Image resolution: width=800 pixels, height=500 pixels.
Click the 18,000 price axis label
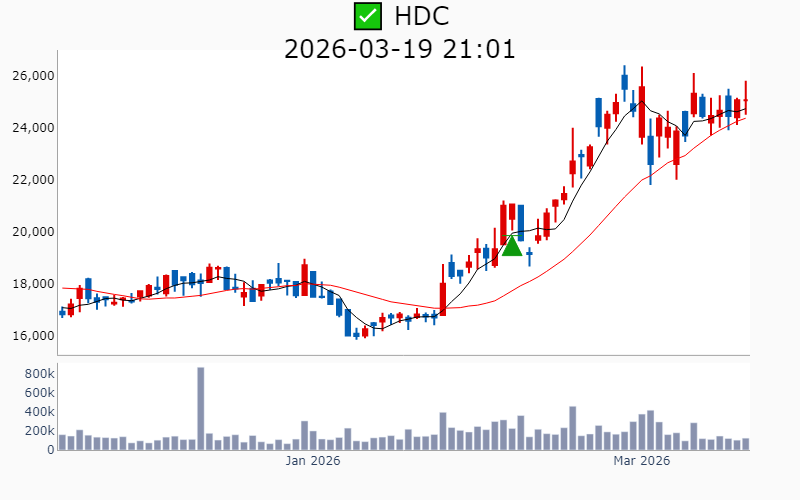coord(32,284)
